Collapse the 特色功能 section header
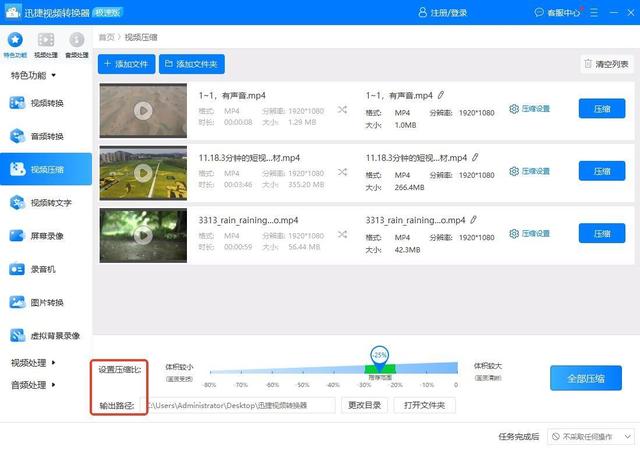Viewport: 640px width, 450px height. (33, 76)
